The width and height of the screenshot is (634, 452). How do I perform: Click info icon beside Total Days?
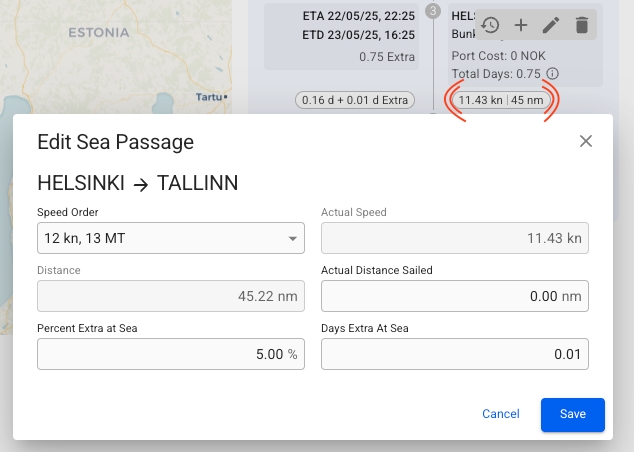[x=552, y=73]
